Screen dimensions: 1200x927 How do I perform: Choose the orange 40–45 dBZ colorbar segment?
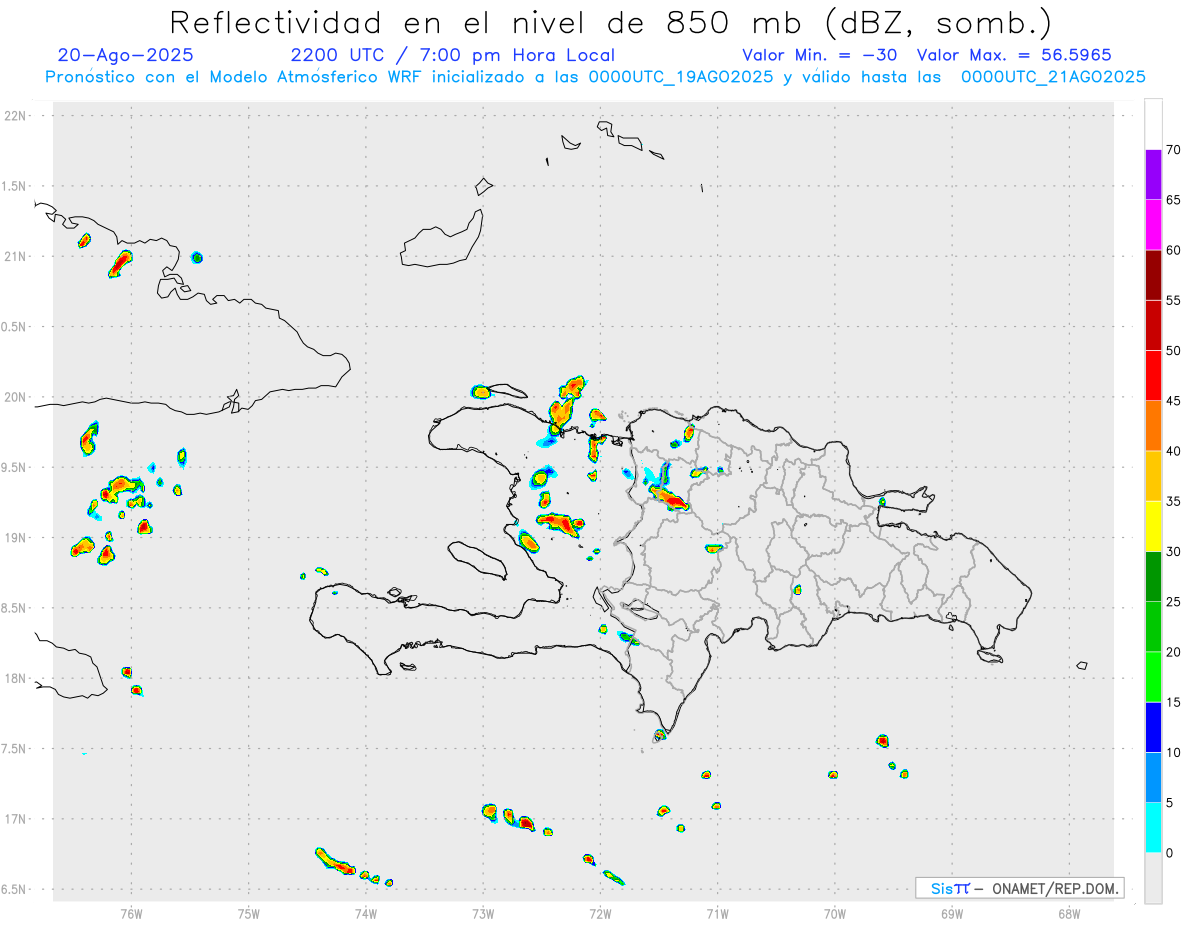pos(1153,426)
